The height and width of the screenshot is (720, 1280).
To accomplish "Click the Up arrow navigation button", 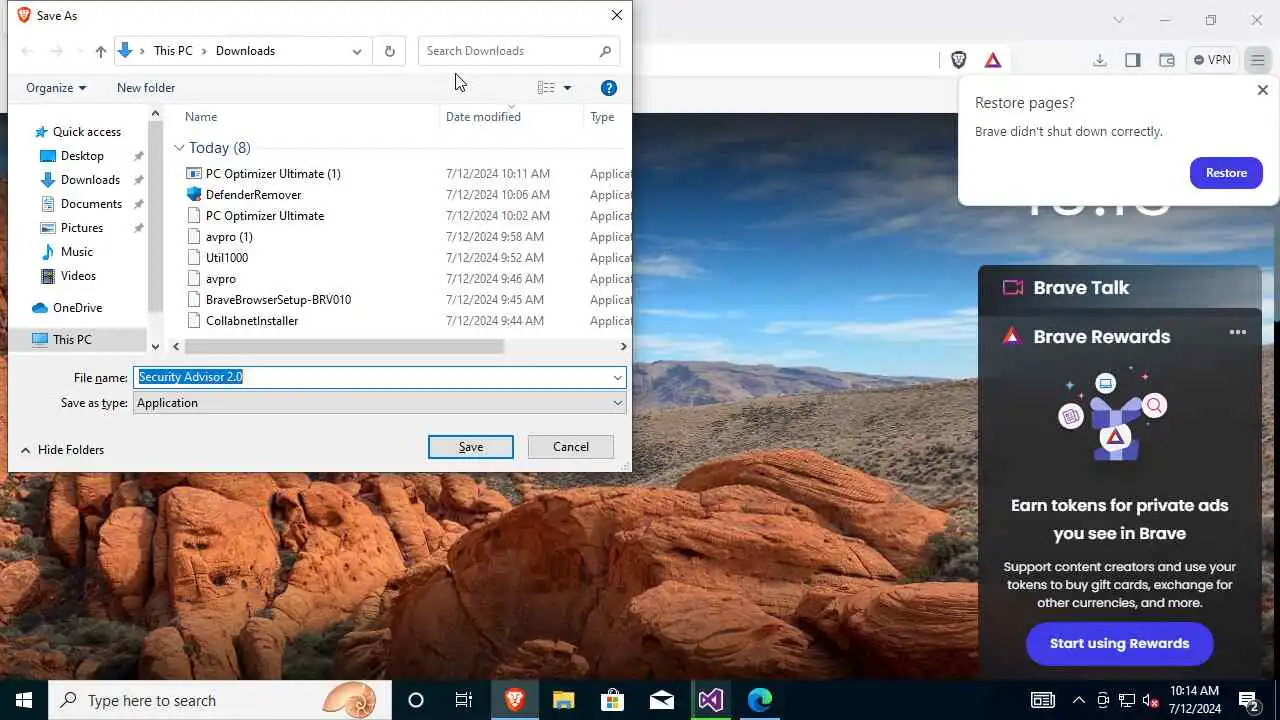I will [100, 51].
